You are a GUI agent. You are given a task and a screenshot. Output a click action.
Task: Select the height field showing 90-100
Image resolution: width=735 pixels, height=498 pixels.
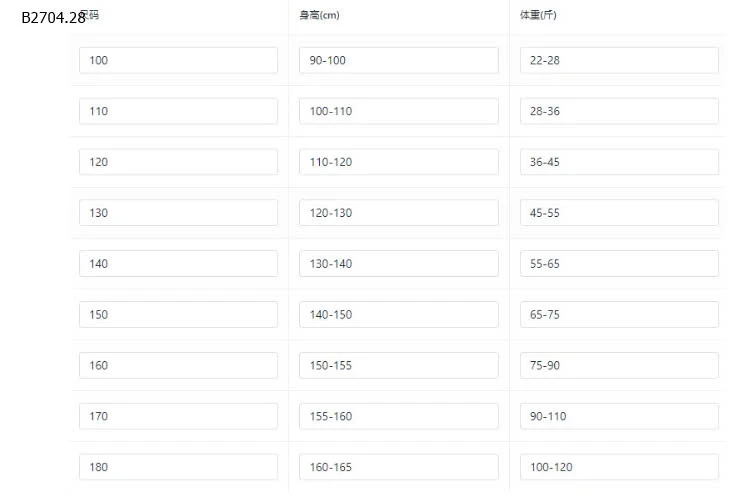click(398, 60)
